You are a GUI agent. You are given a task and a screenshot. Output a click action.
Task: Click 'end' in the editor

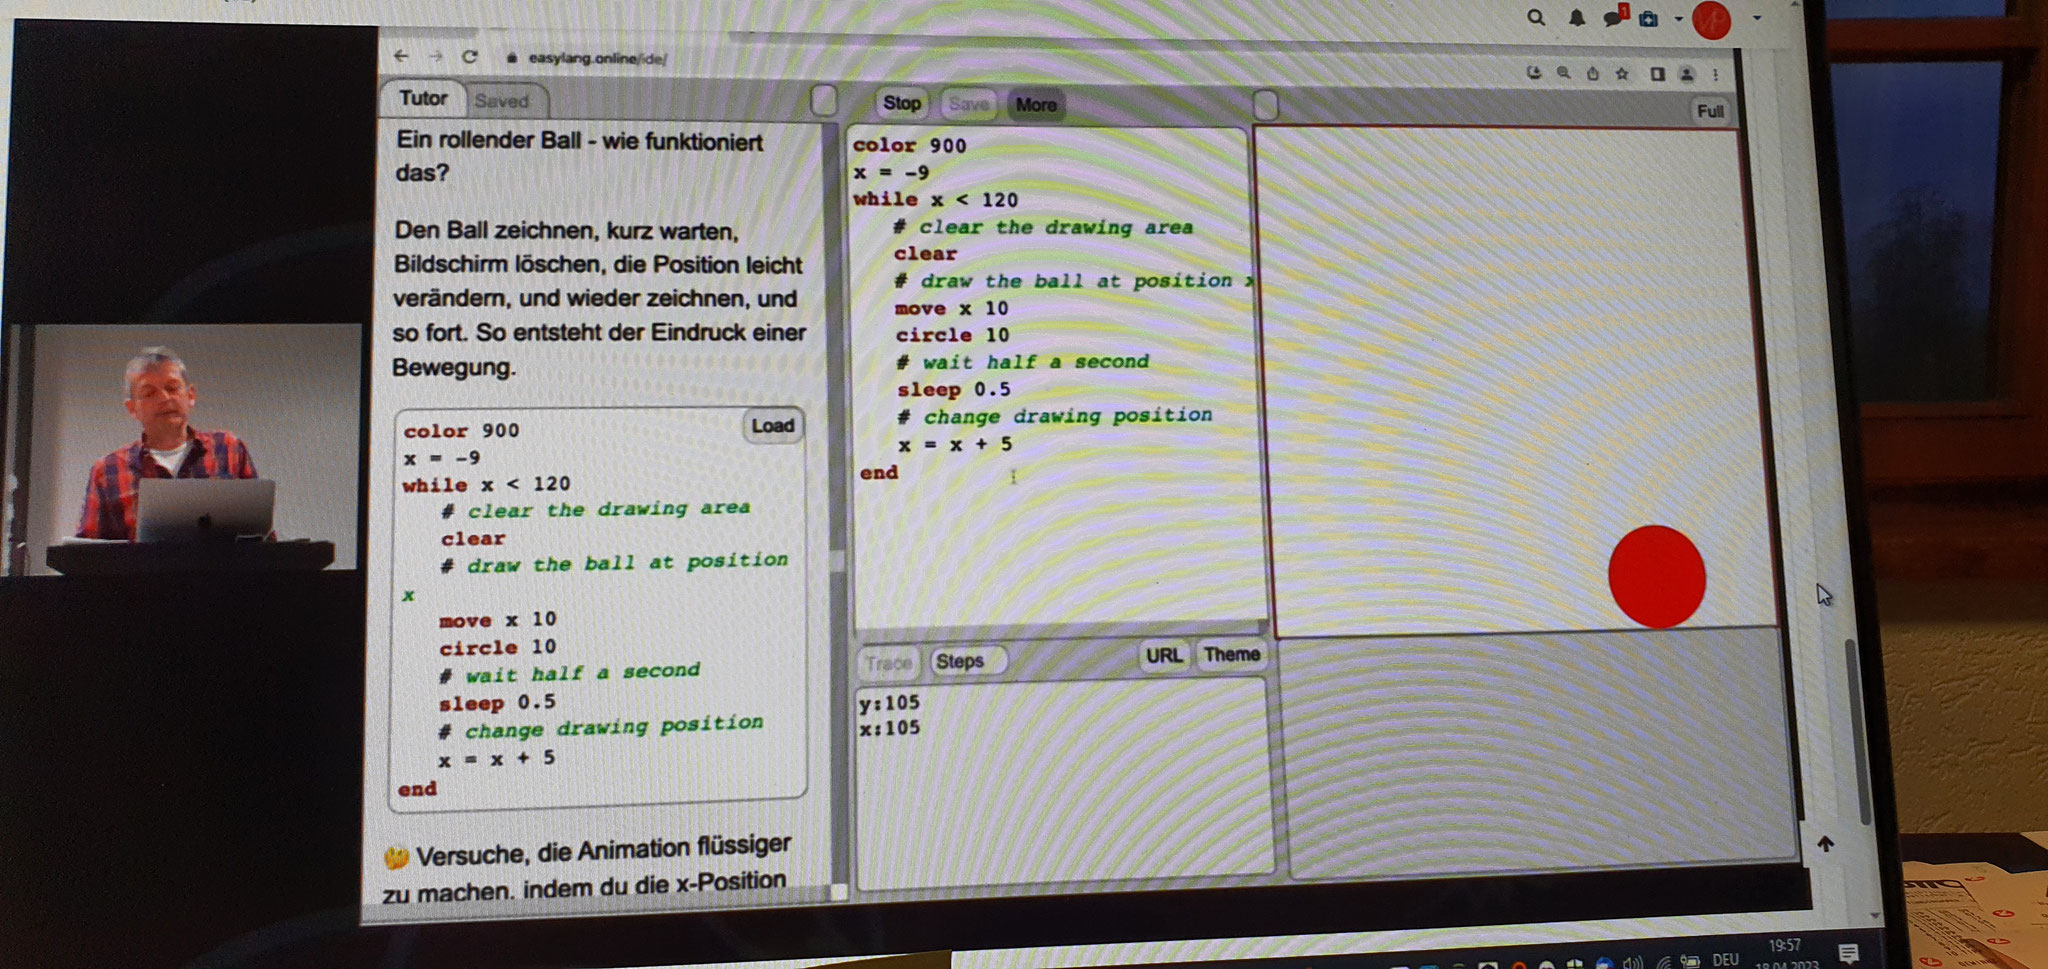879,472
